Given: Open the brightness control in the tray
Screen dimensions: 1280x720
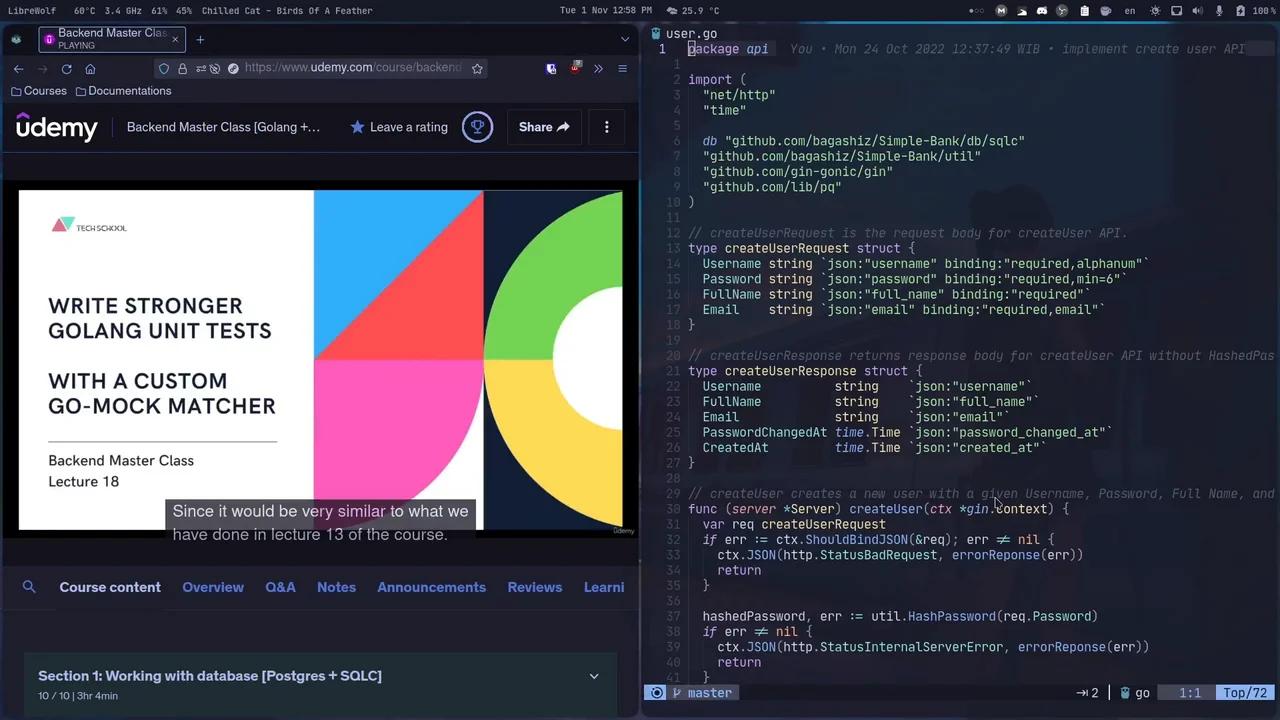Looking at the screenshot, I should point(1154,10).
